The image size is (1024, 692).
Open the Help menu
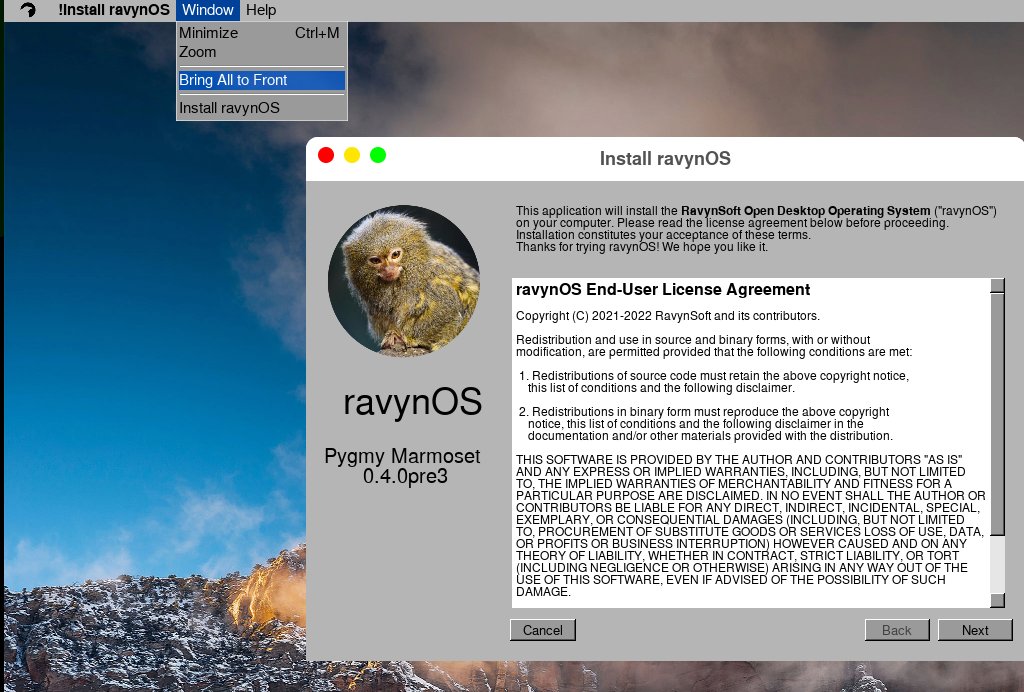tap(261, 10)
